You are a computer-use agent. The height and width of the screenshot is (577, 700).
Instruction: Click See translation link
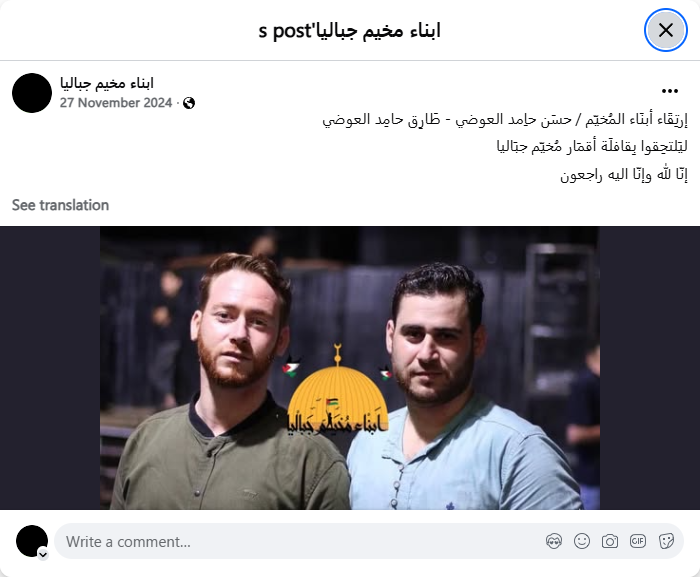pos(60,205)
